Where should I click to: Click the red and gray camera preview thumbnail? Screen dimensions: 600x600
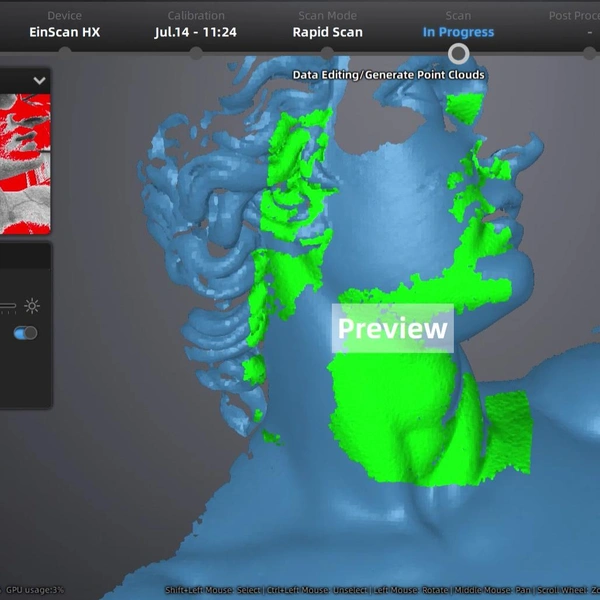point(25,164)
